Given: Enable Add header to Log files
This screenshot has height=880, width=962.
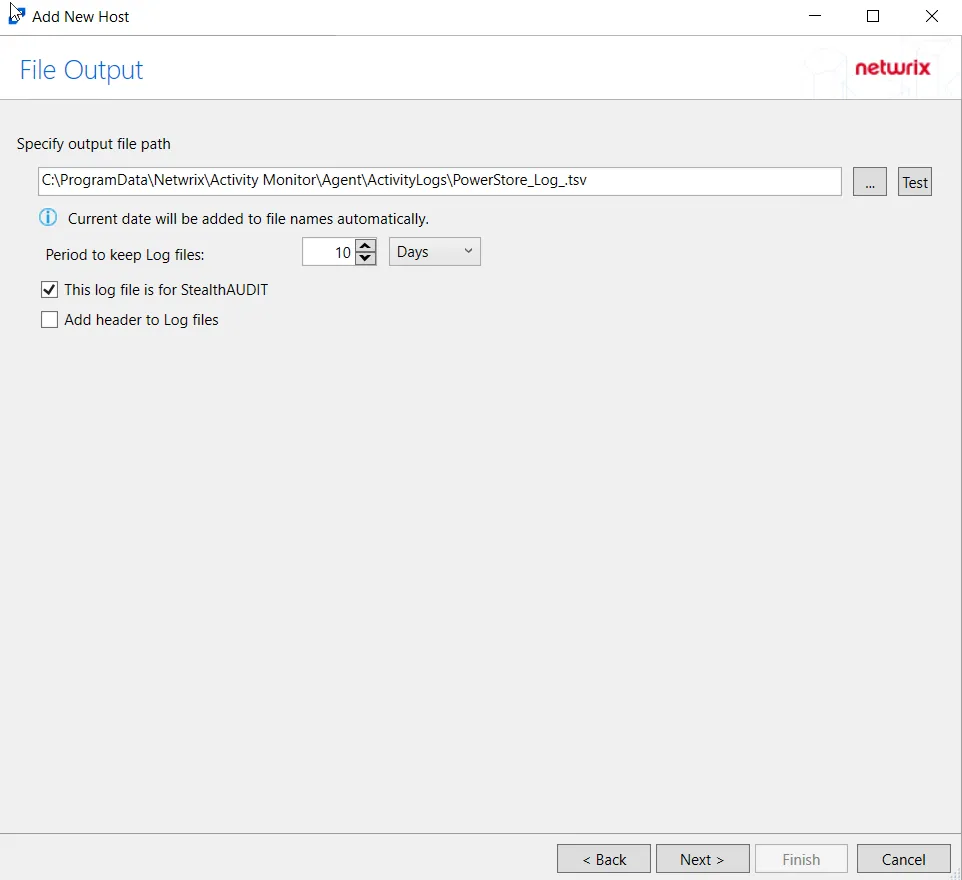Looking at the screenshot, I should (x=49, y=320).
